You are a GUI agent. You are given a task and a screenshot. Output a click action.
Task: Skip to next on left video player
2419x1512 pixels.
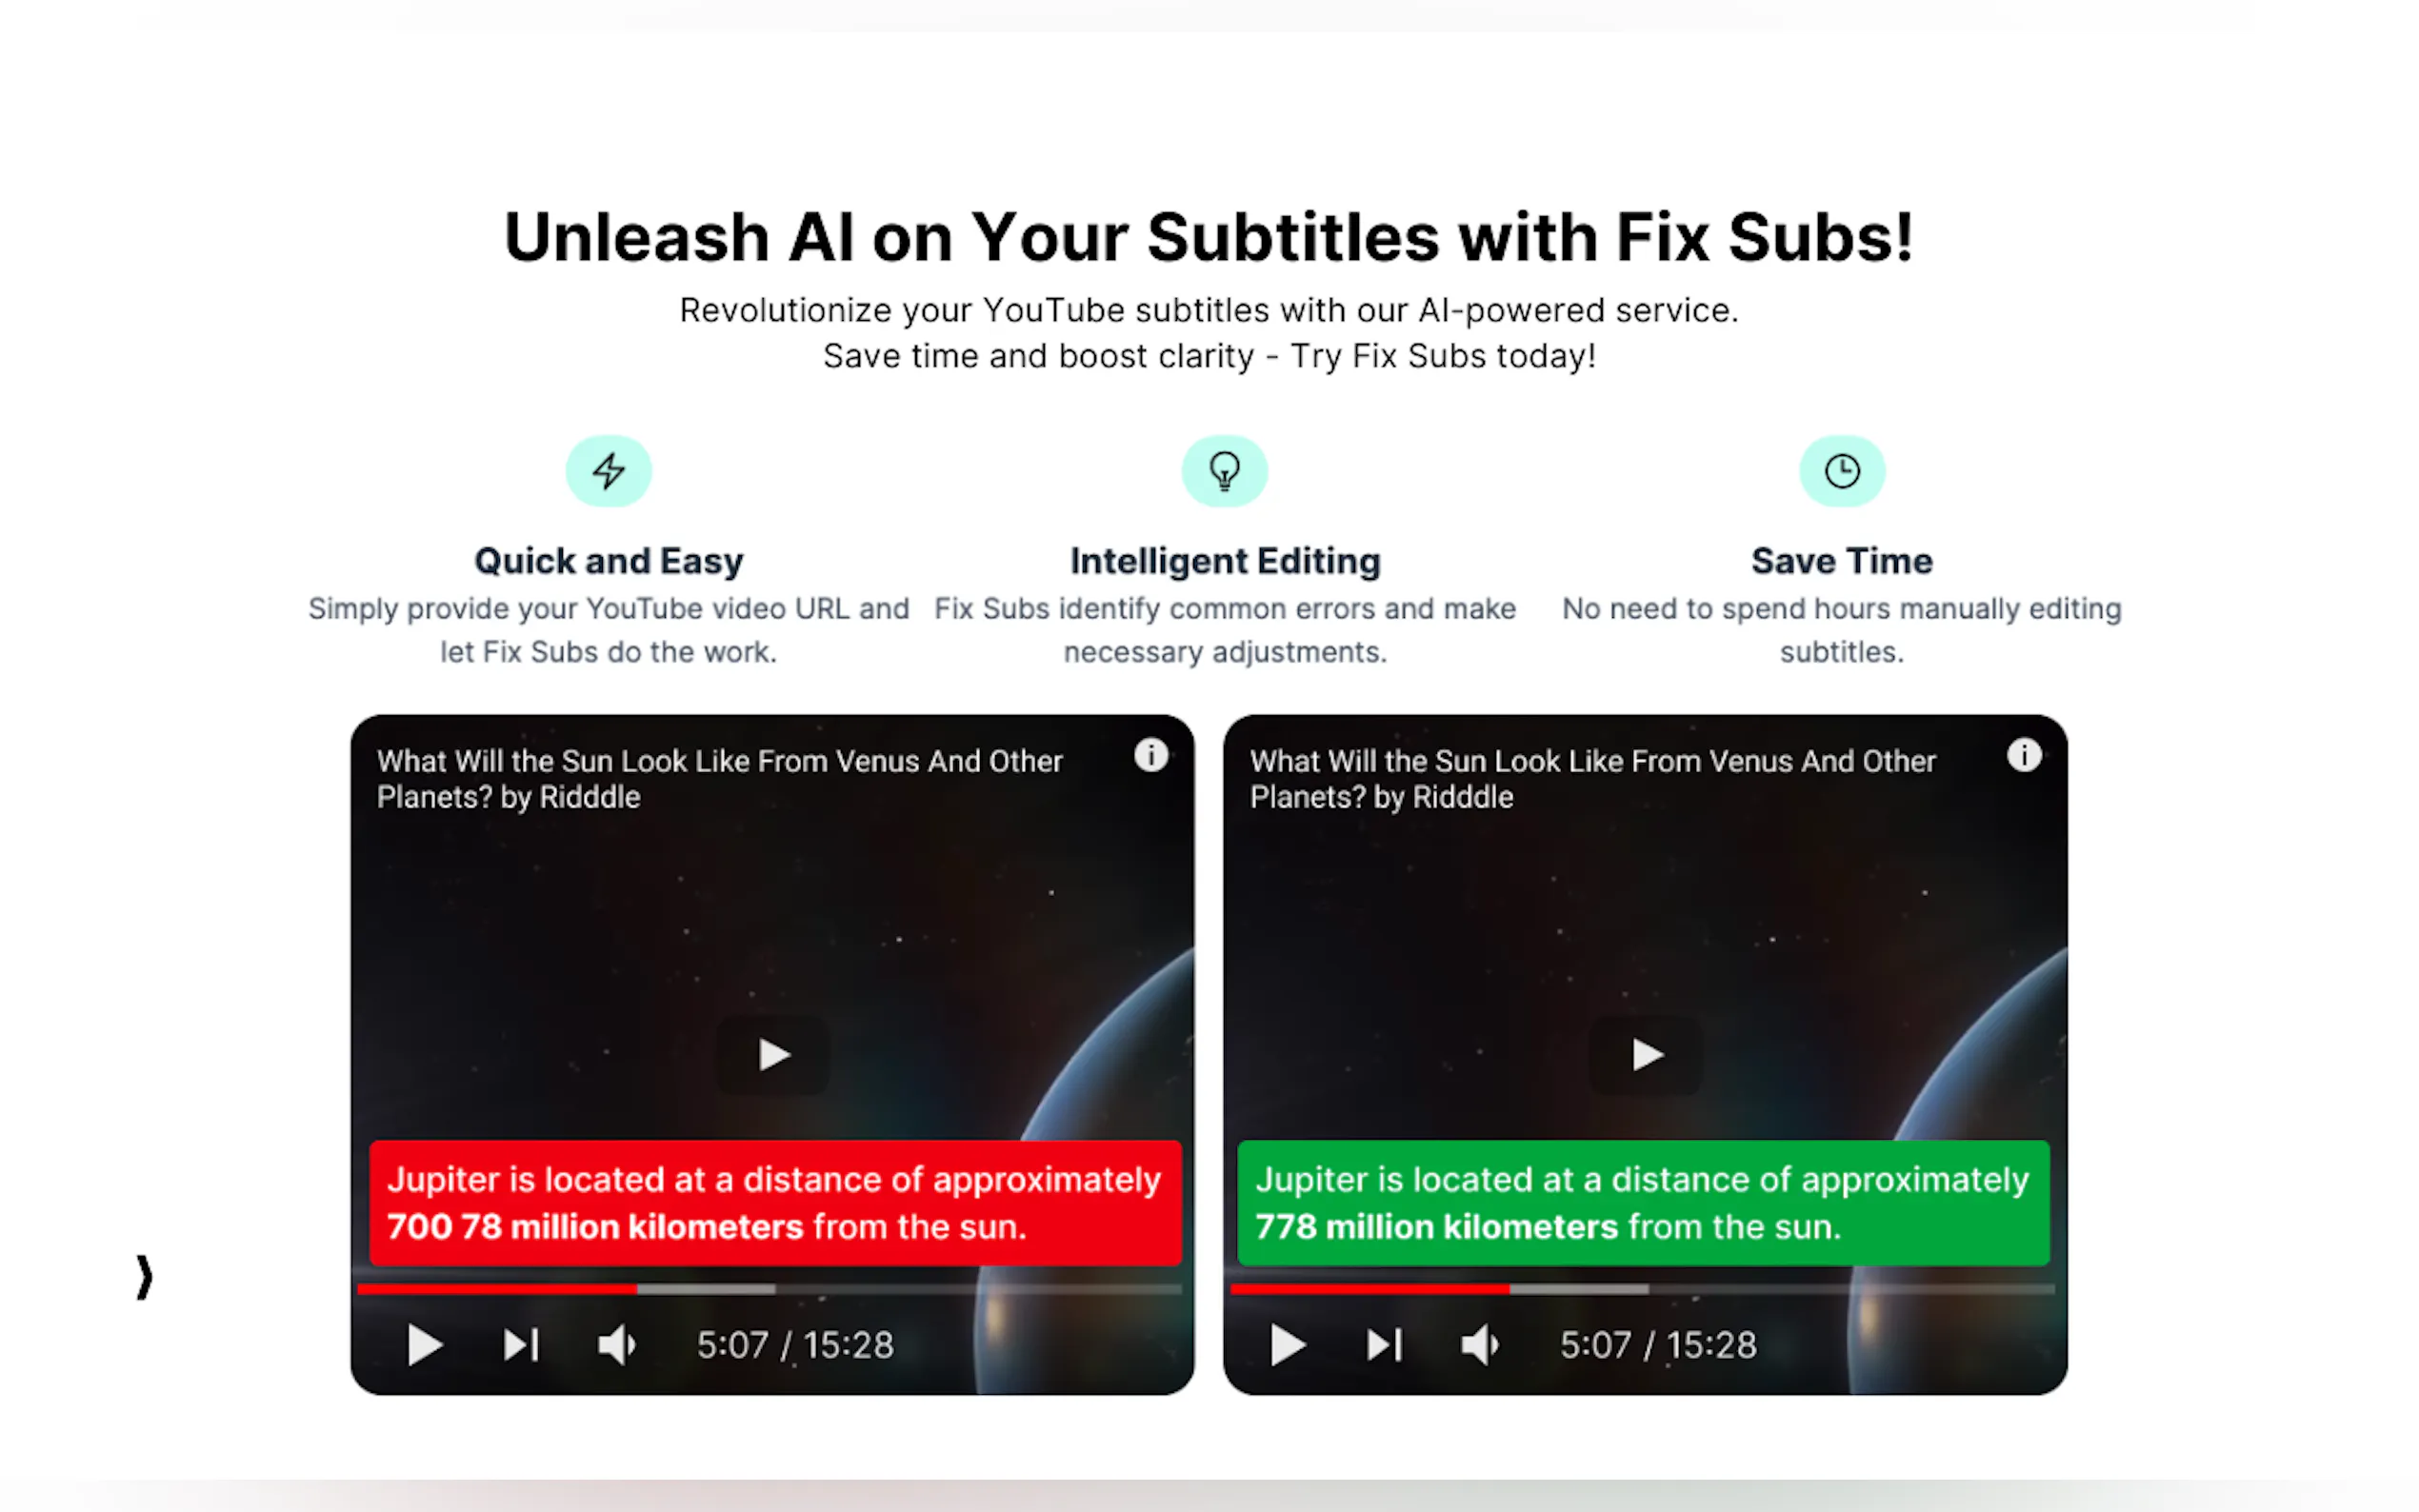tap(521, 1345)
